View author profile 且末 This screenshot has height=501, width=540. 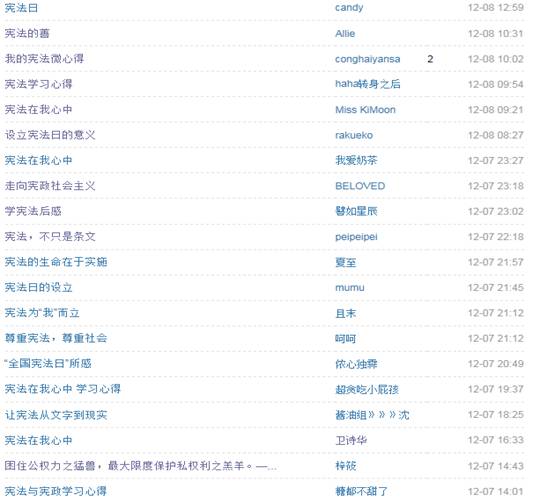click(345, 313)
